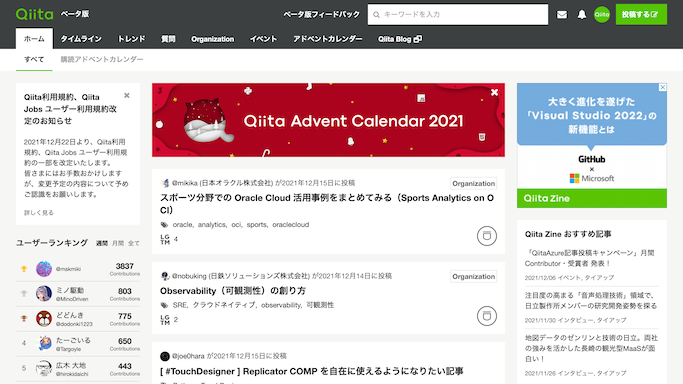Open the oci tag
The image size is (683, 384).
point(236,225)
